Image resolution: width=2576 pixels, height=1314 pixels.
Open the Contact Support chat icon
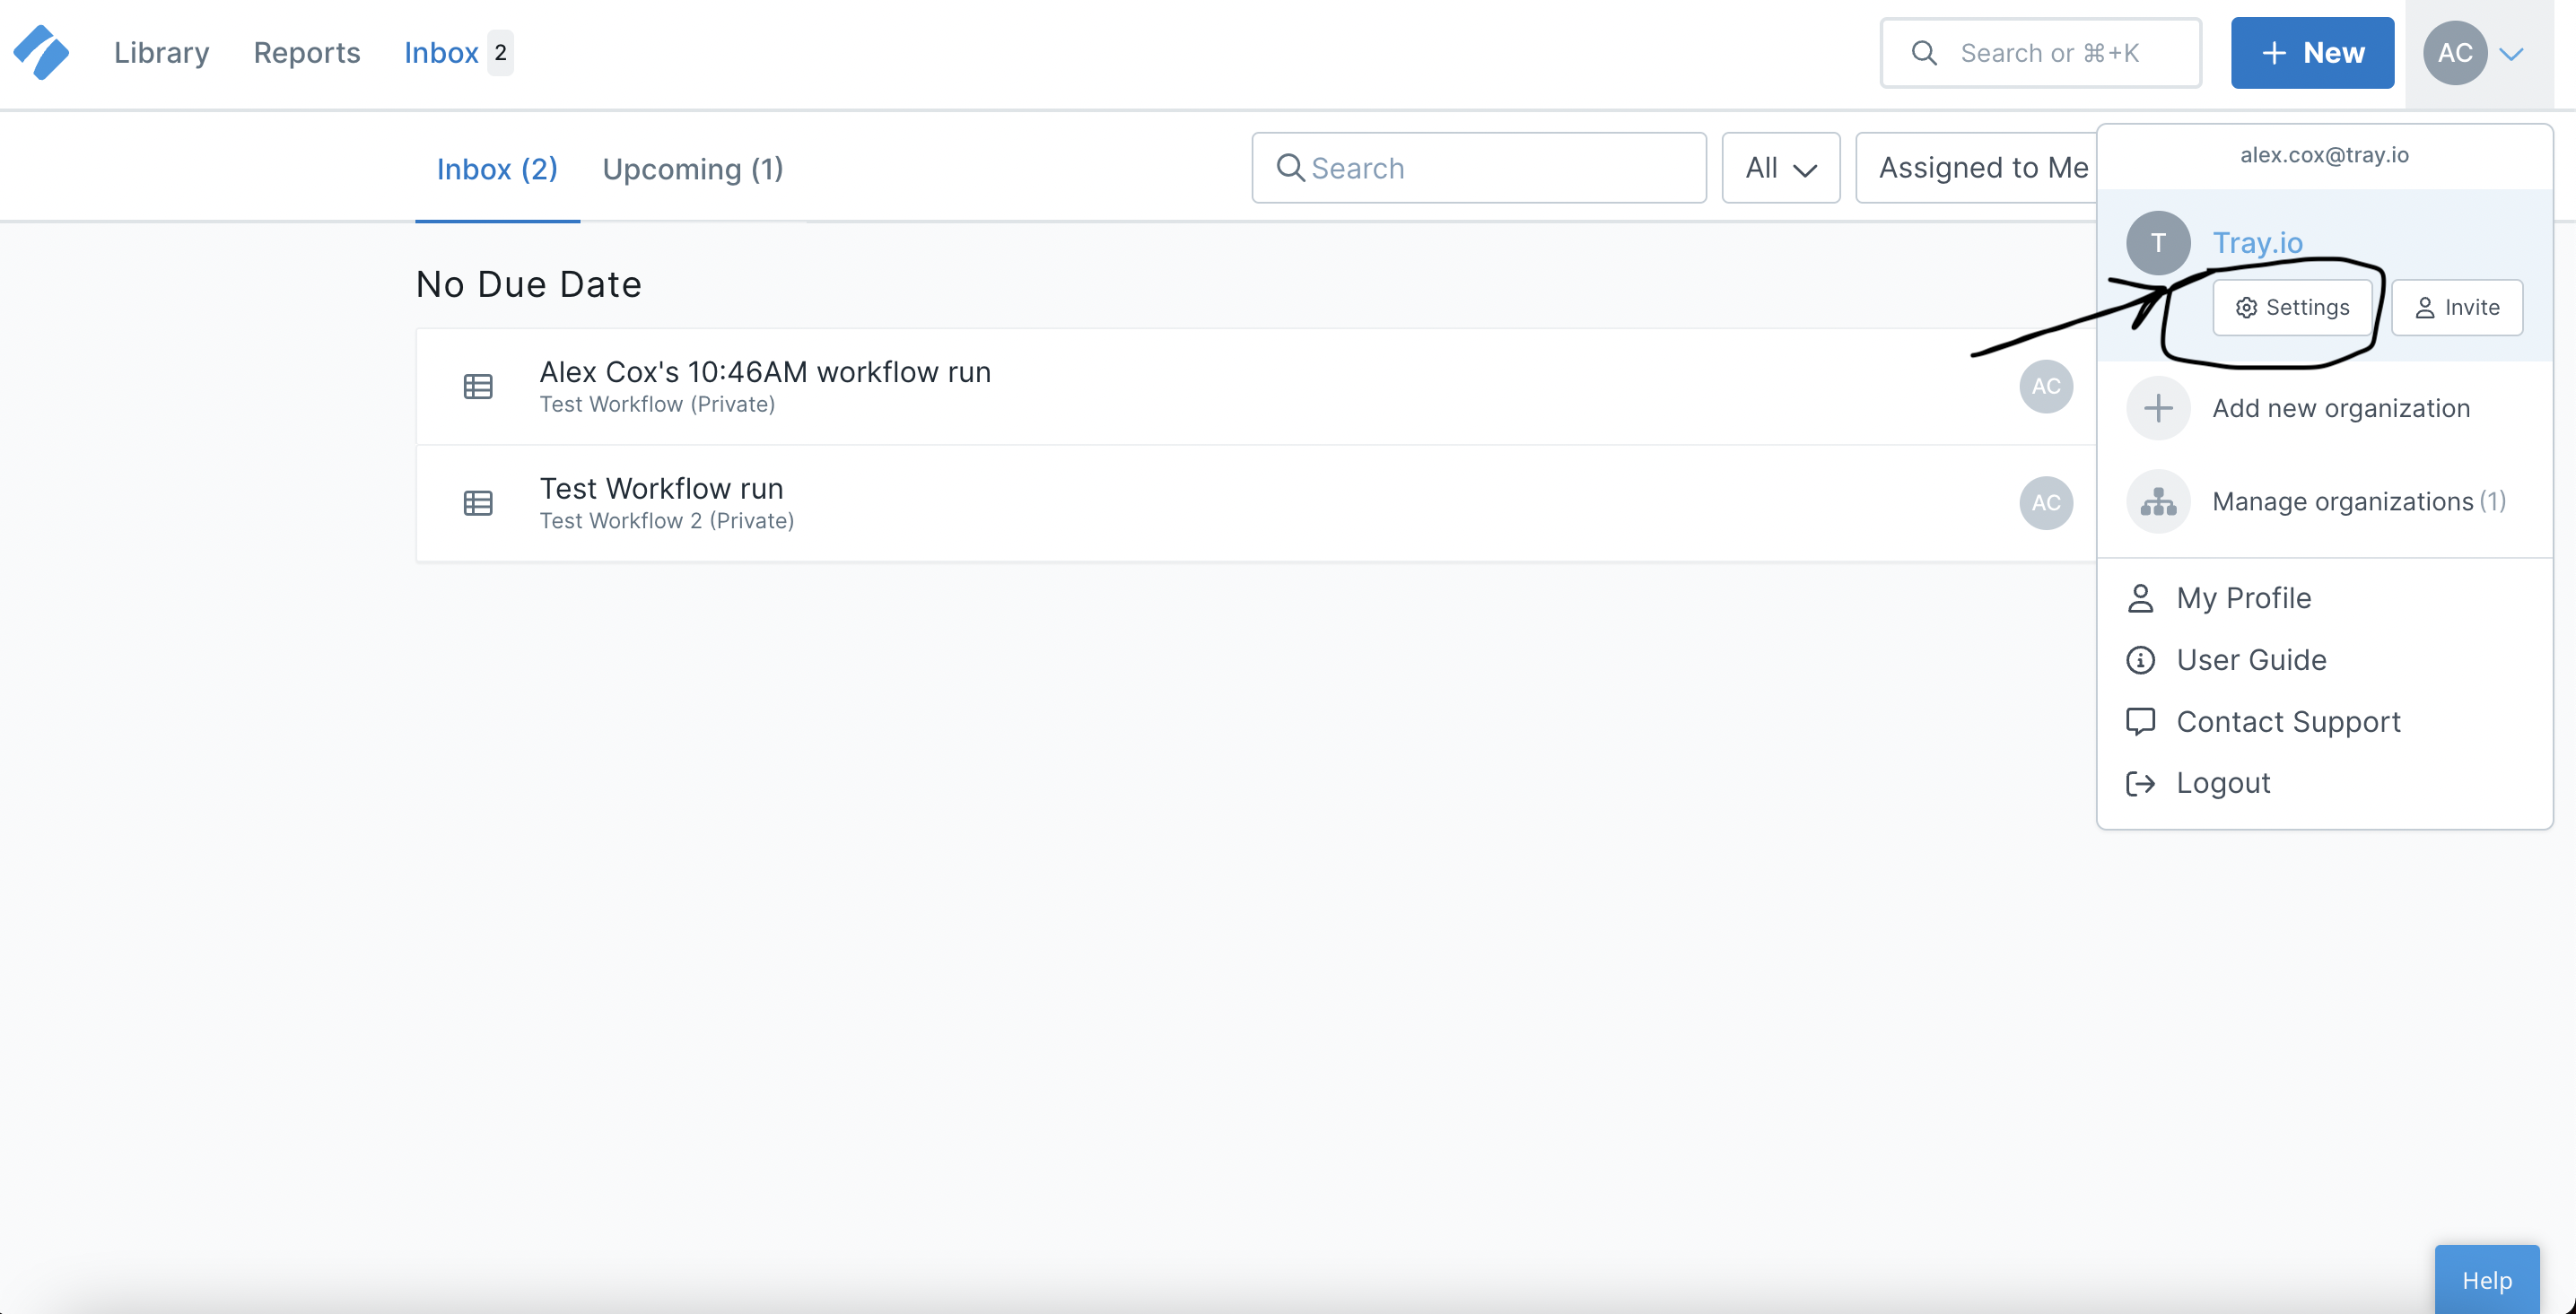2141,721
